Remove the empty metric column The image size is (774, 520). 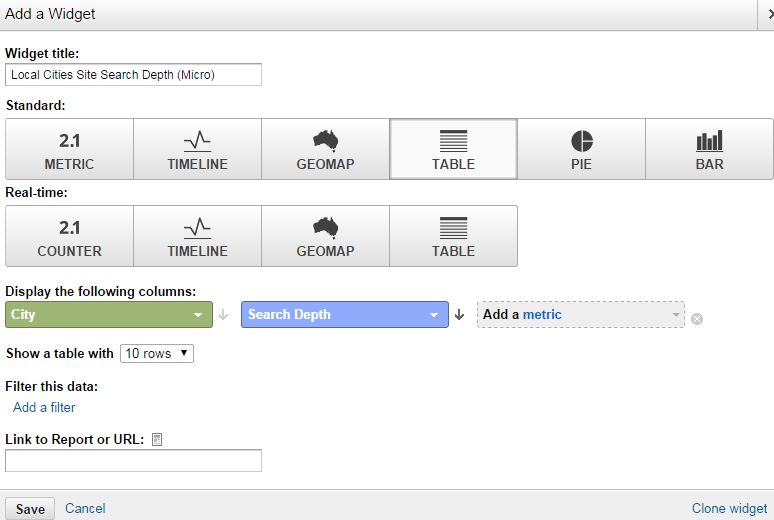(697, 319)
